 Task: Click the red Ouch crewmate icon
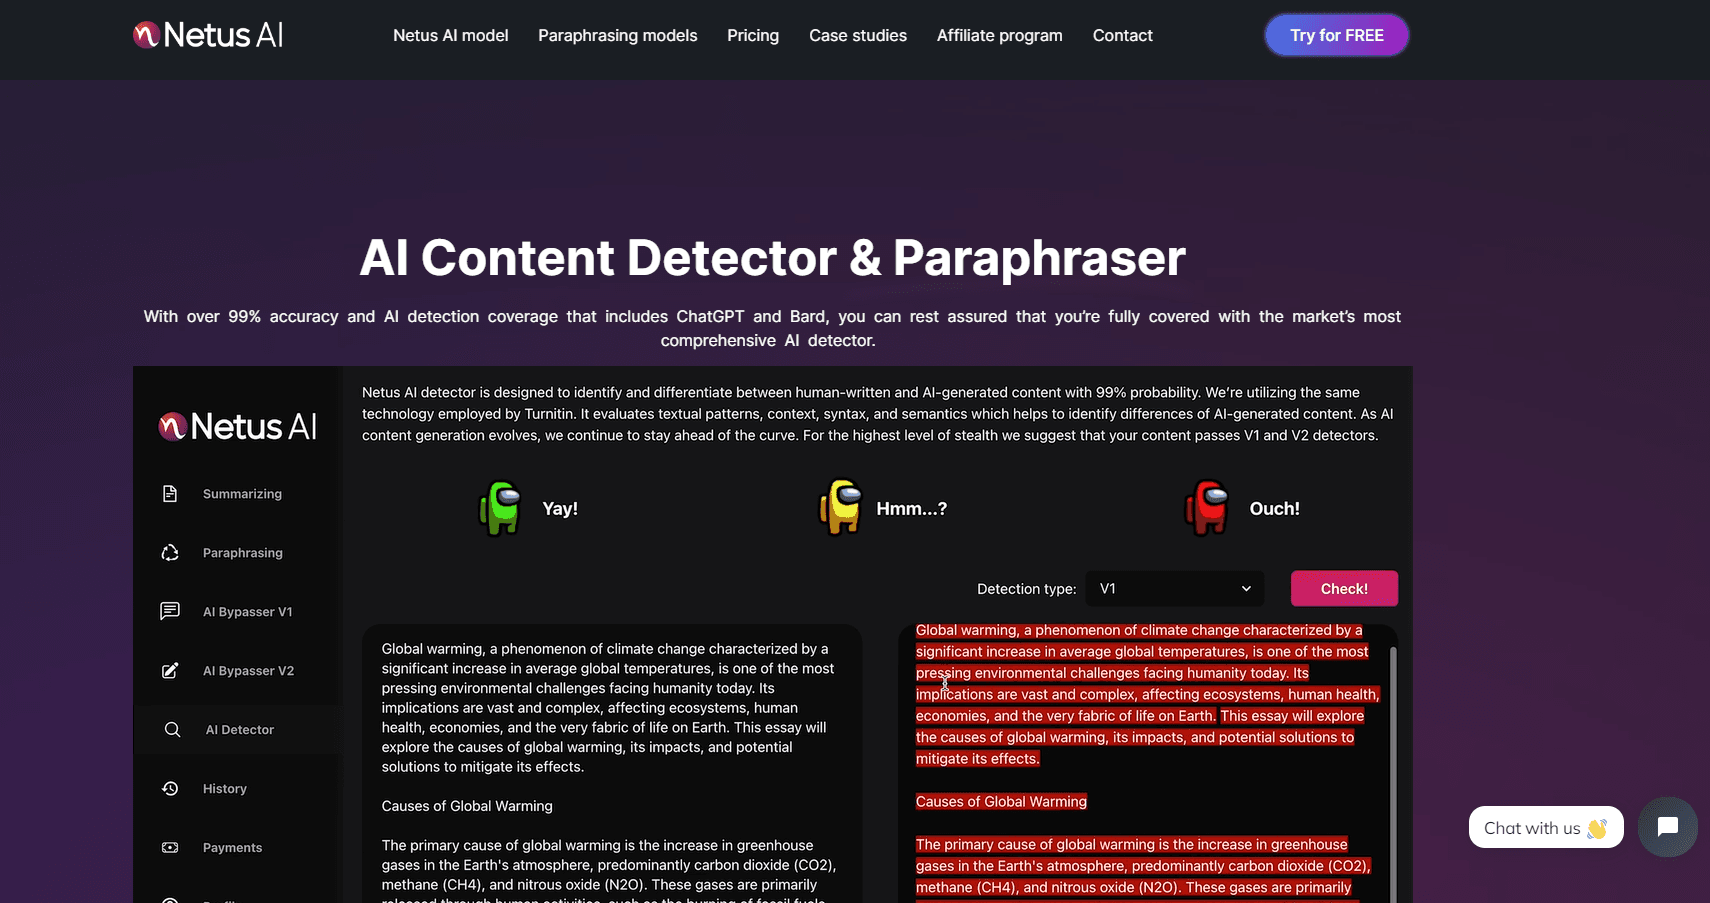1207,508
